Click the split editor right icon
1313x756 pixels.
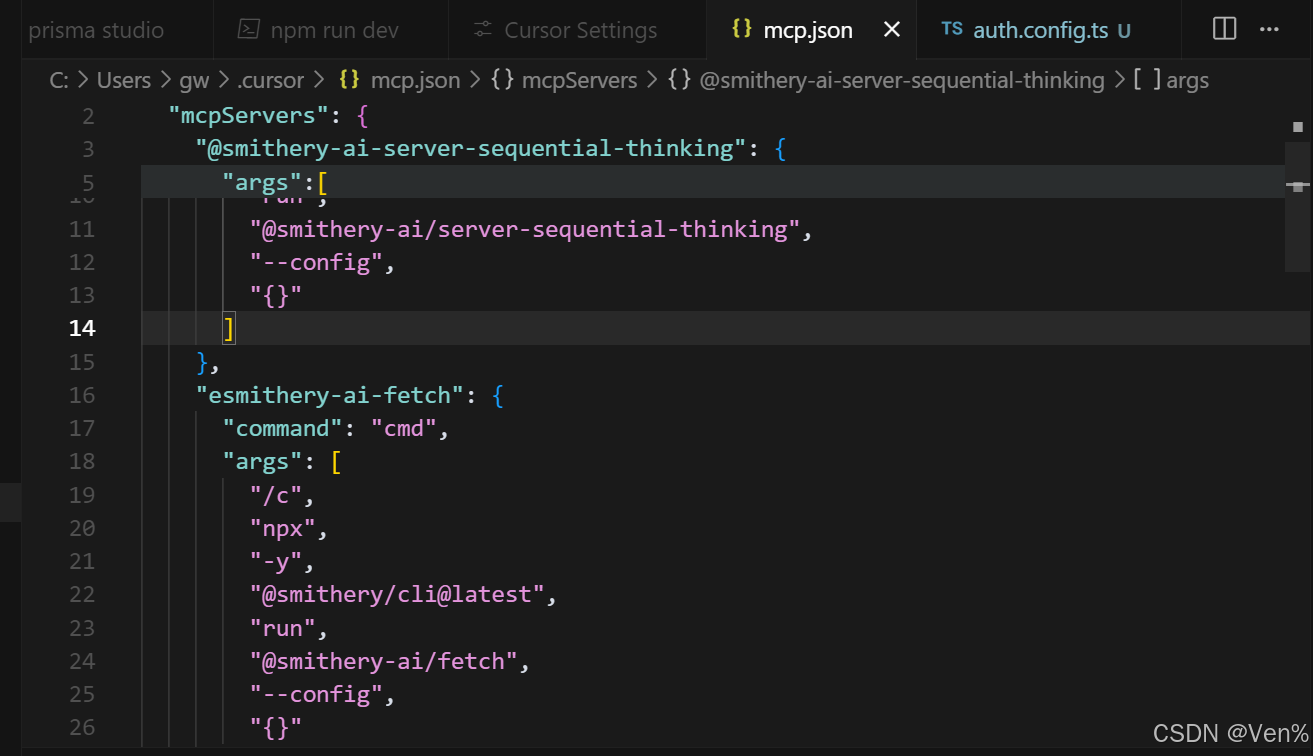coord(1224,29)
